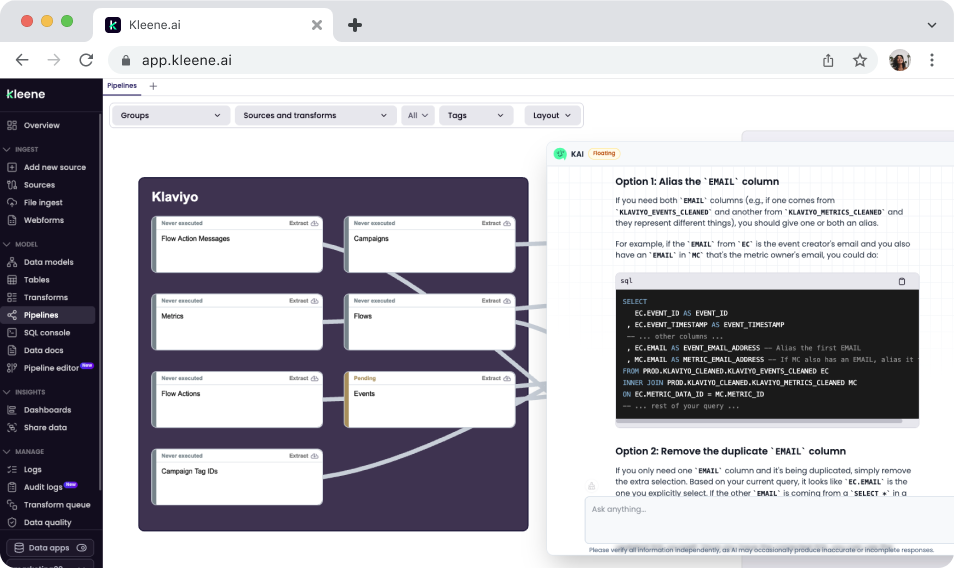Screen dimensions: 954x568
Task: Click the Add new source icon
Action: 12,167
